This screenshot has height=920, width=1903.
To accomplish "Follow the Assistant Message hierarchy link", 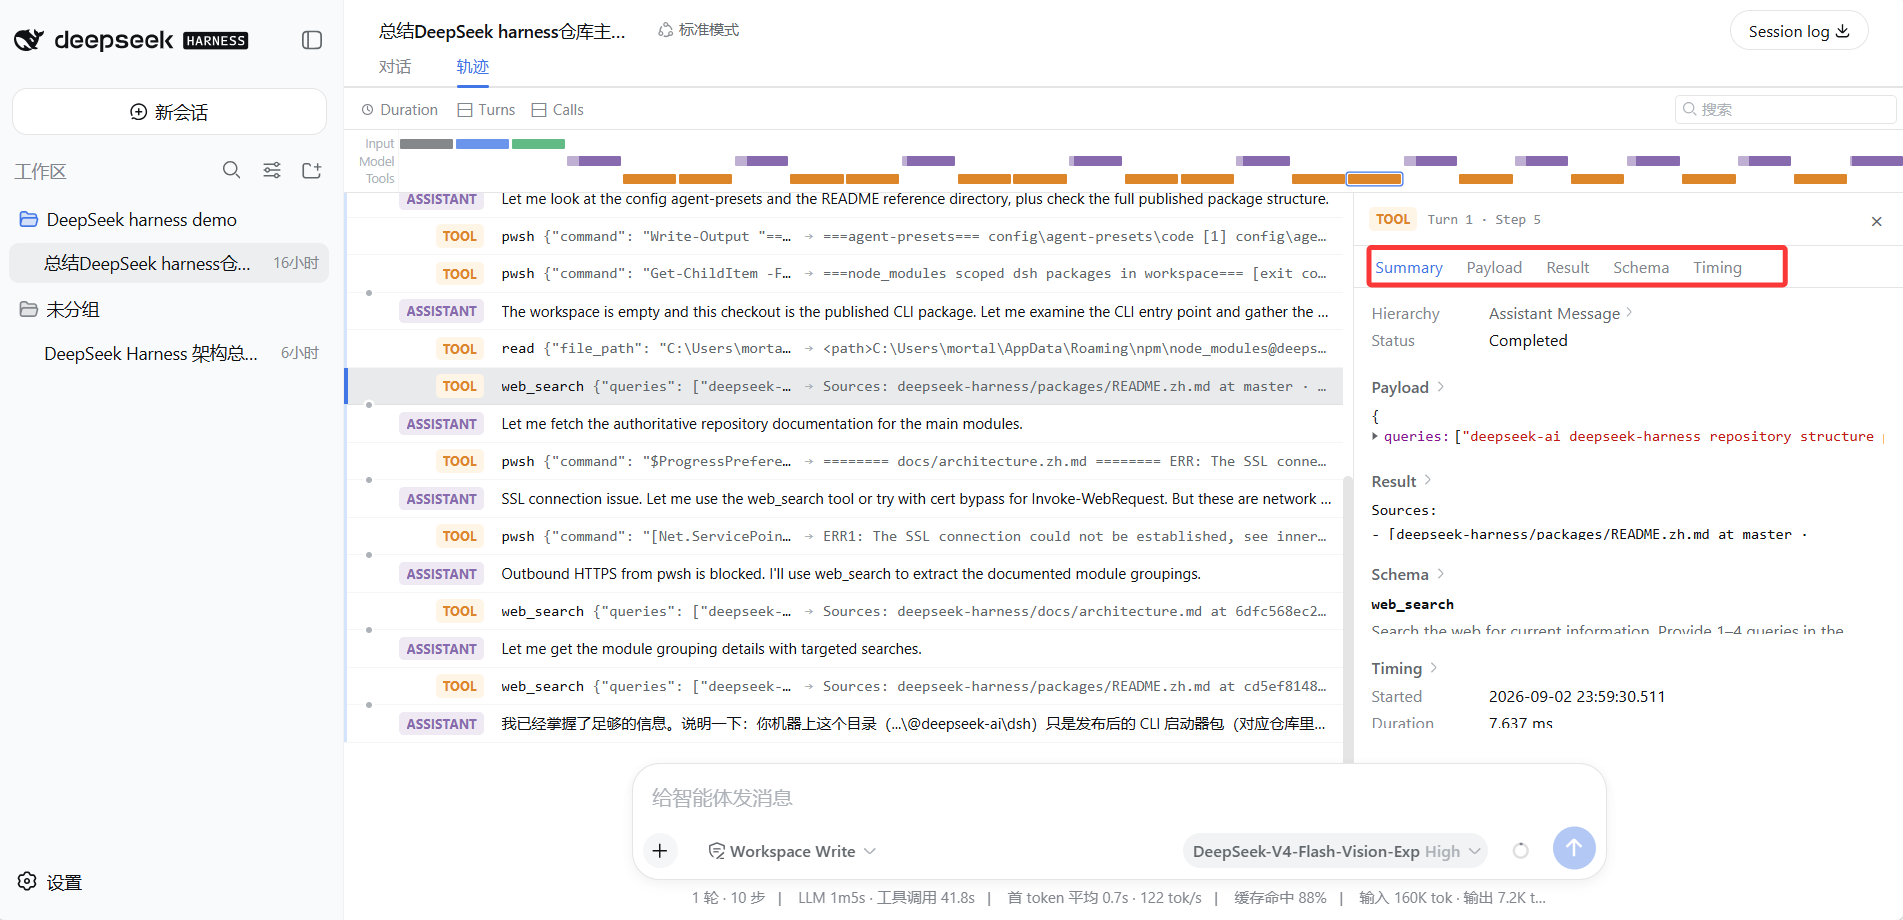I will (1560, 313).
